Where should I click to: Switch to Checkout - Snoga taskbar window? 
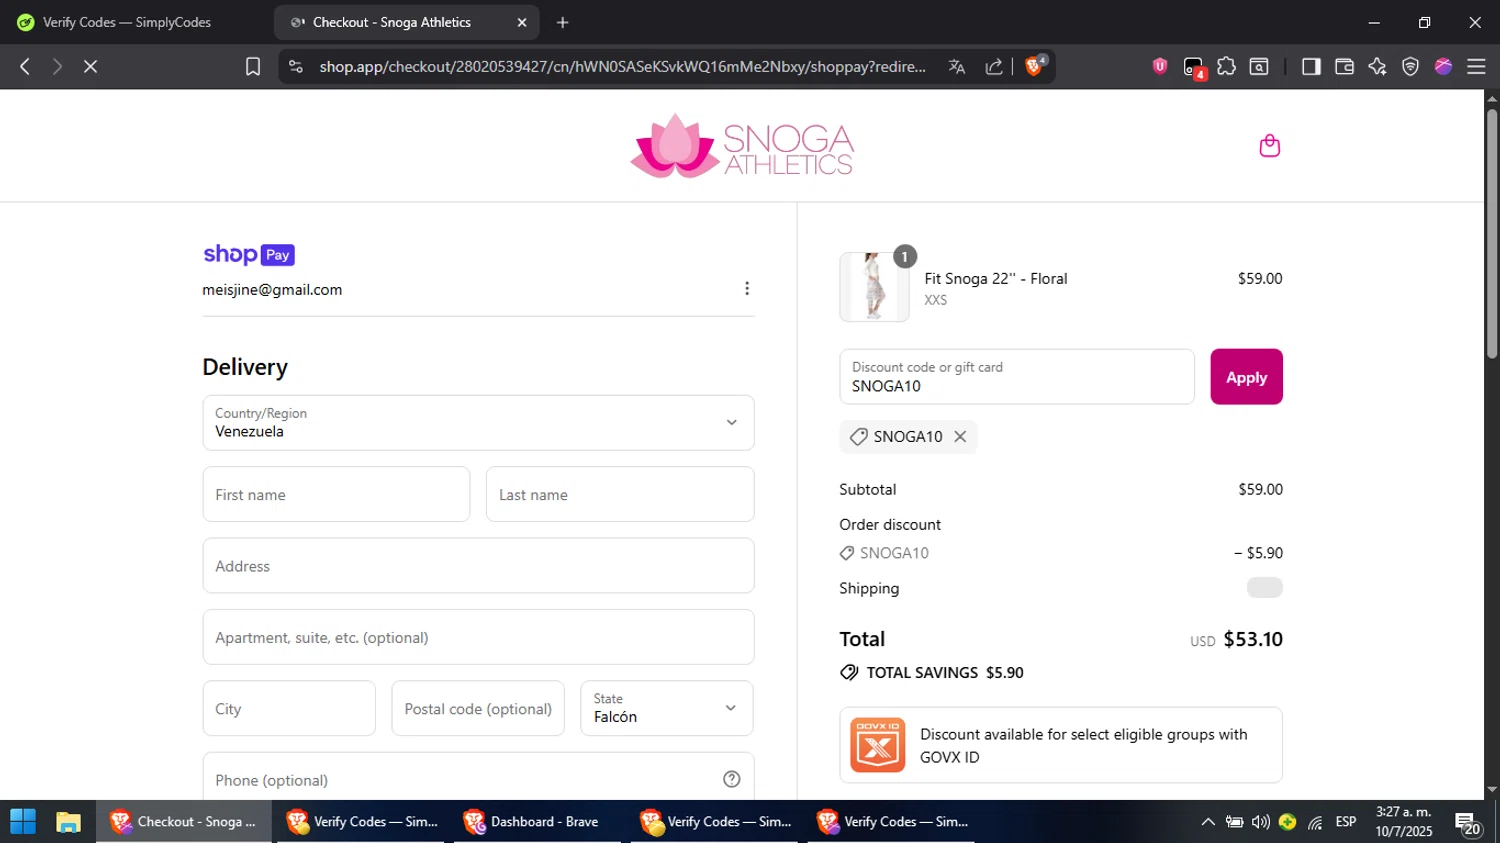click(184, 822)
